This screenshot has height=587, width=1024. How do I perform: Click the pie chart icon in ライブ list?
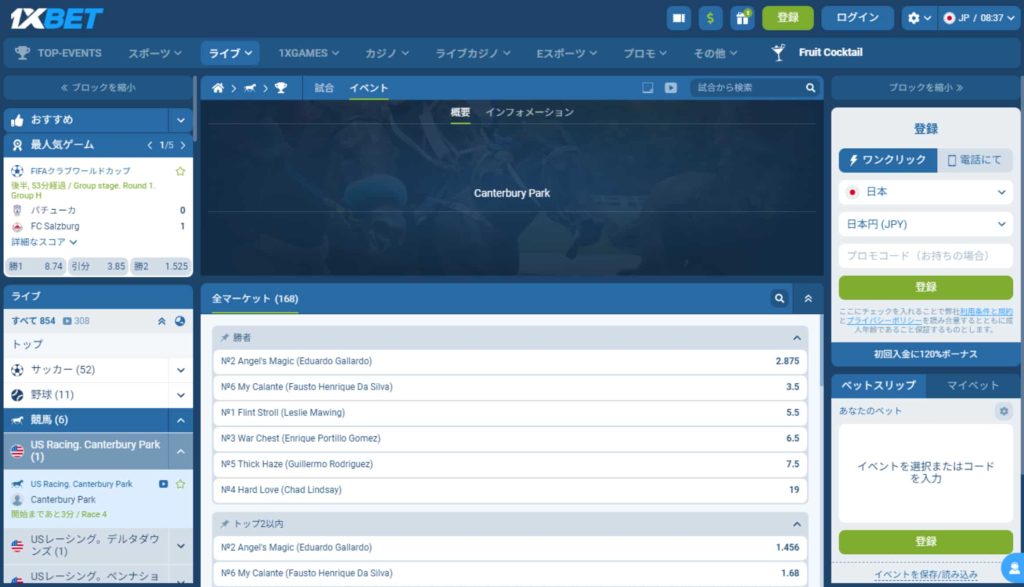point(180,321)
